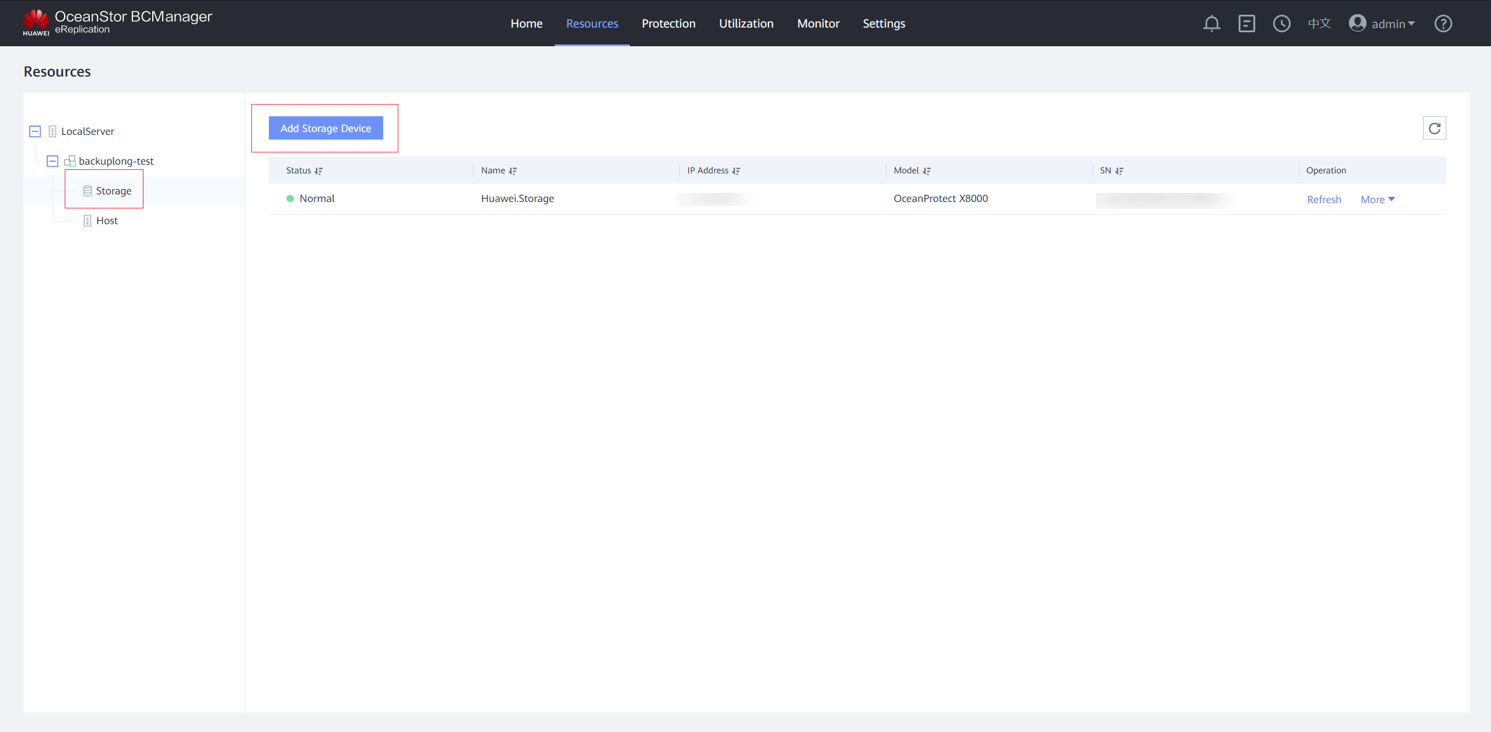1491x732 pixels.
Task: Switch language to 中文
Action: tap(1319, 23)
